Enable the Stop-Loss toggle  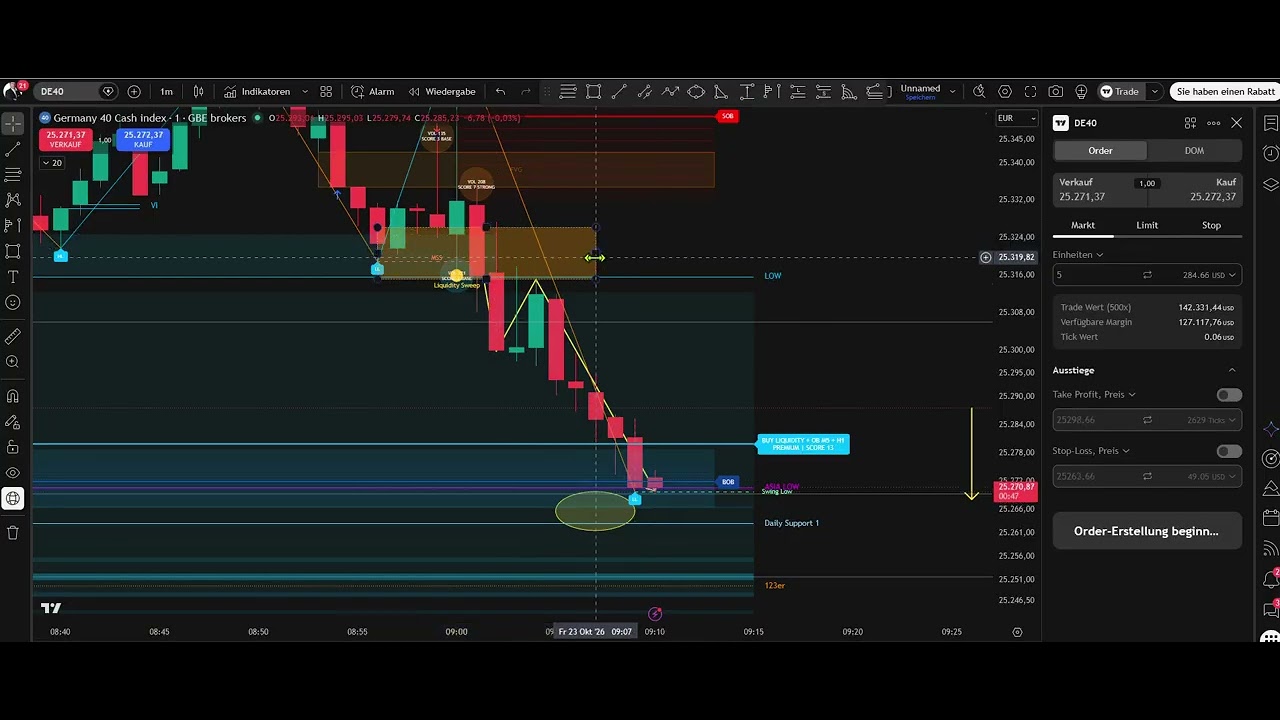point(1229,451)
